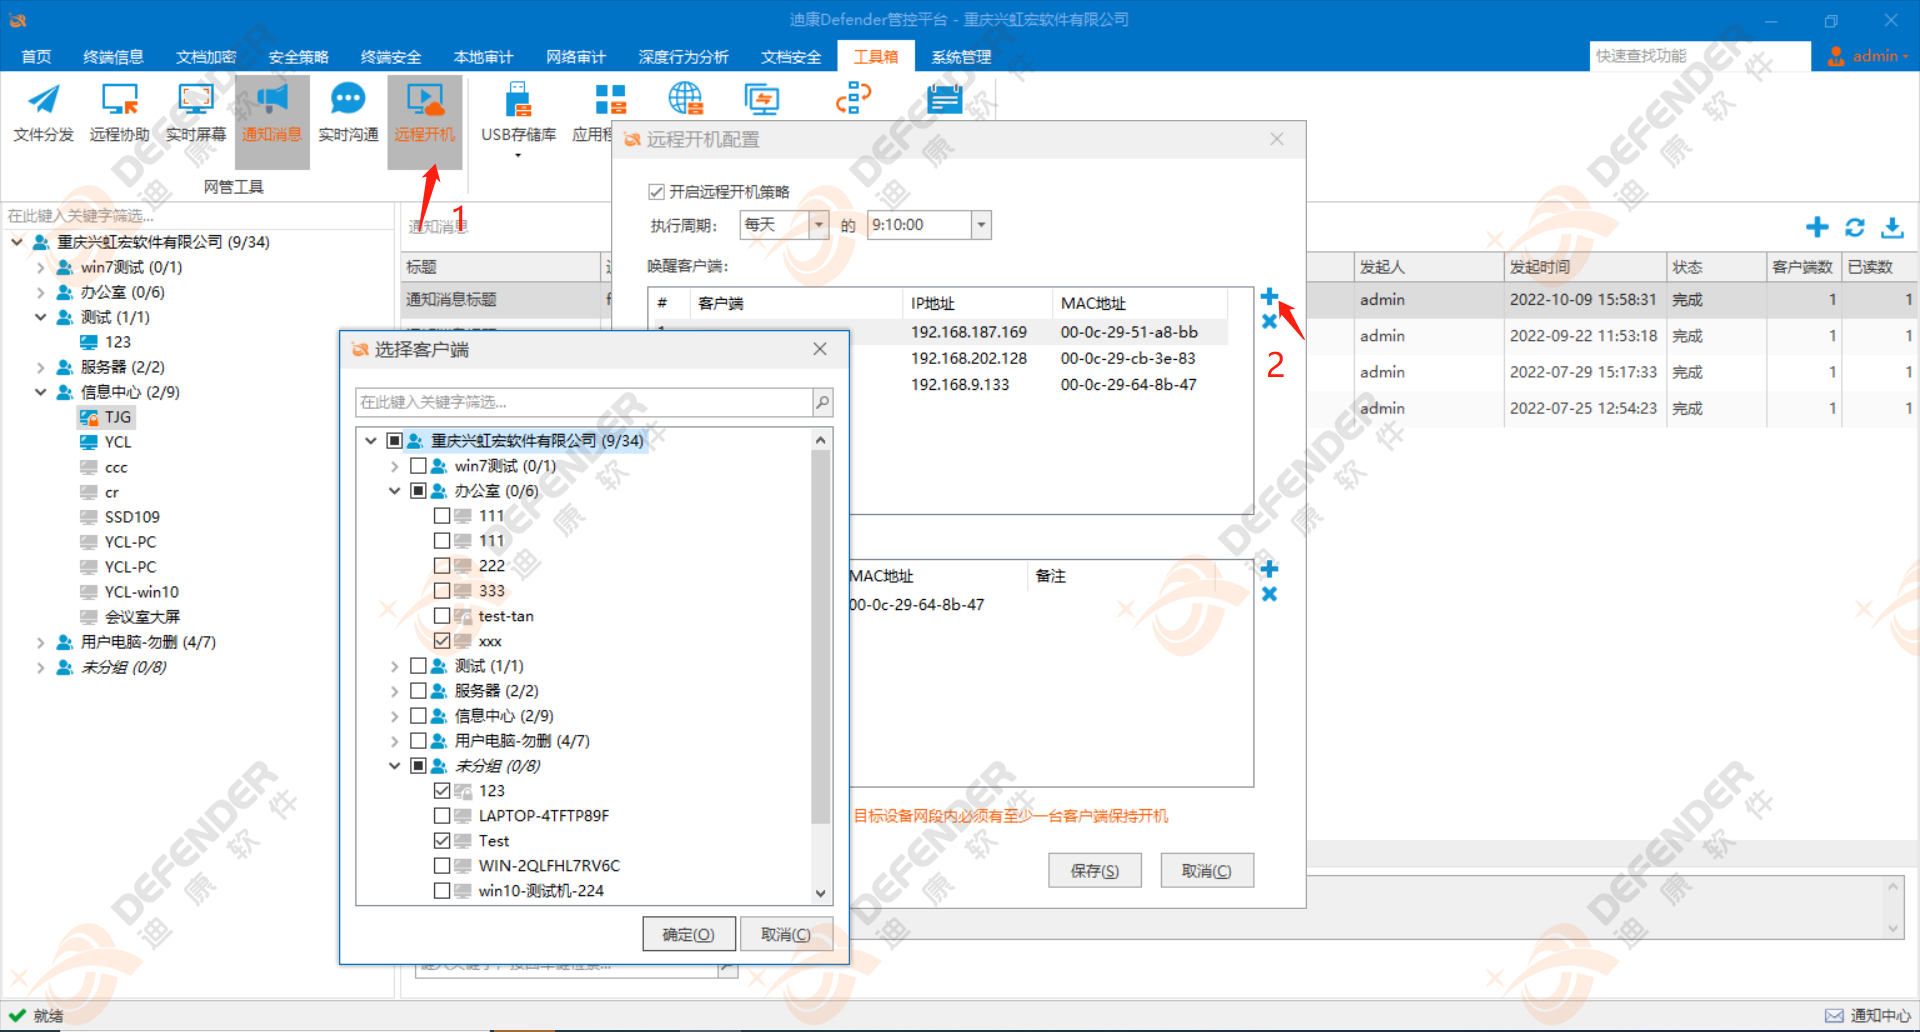The image size is (1920, 1032).
Task: Check the 222 client checkbox
Action: tap(442, 566)
